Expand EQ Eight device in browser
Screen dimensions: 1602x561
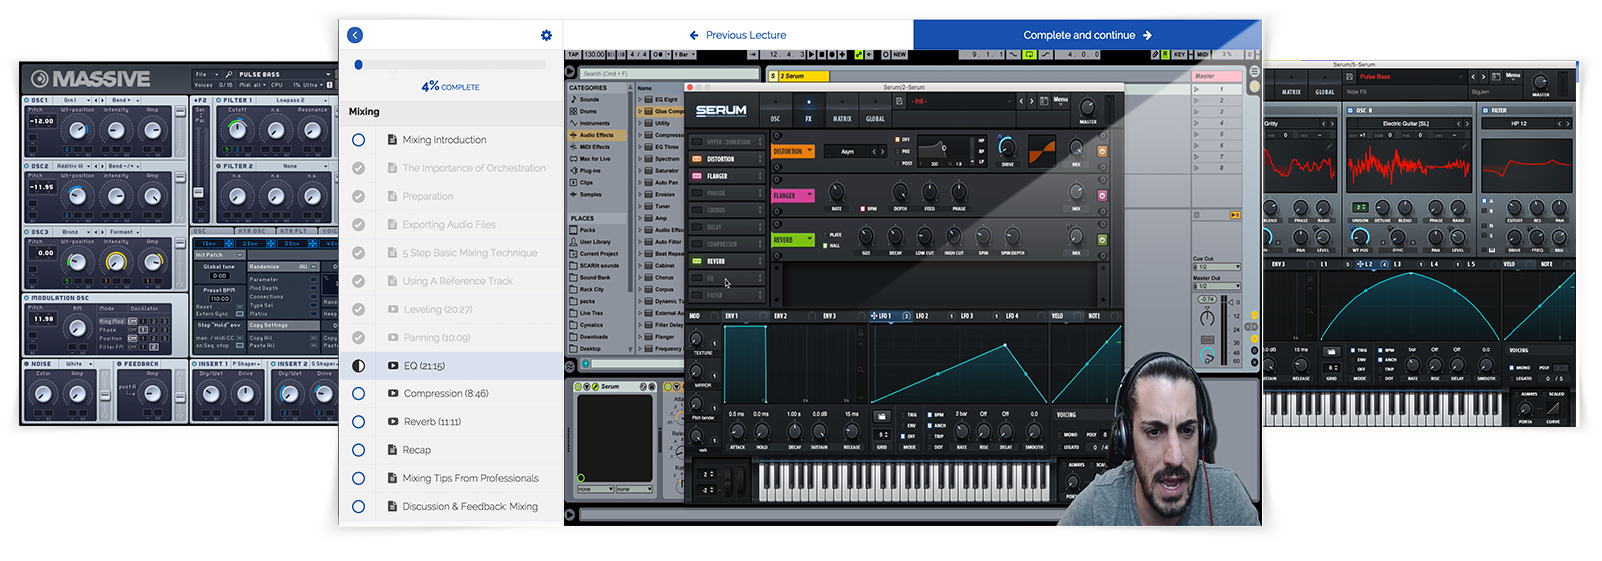[x=641, y=100]
